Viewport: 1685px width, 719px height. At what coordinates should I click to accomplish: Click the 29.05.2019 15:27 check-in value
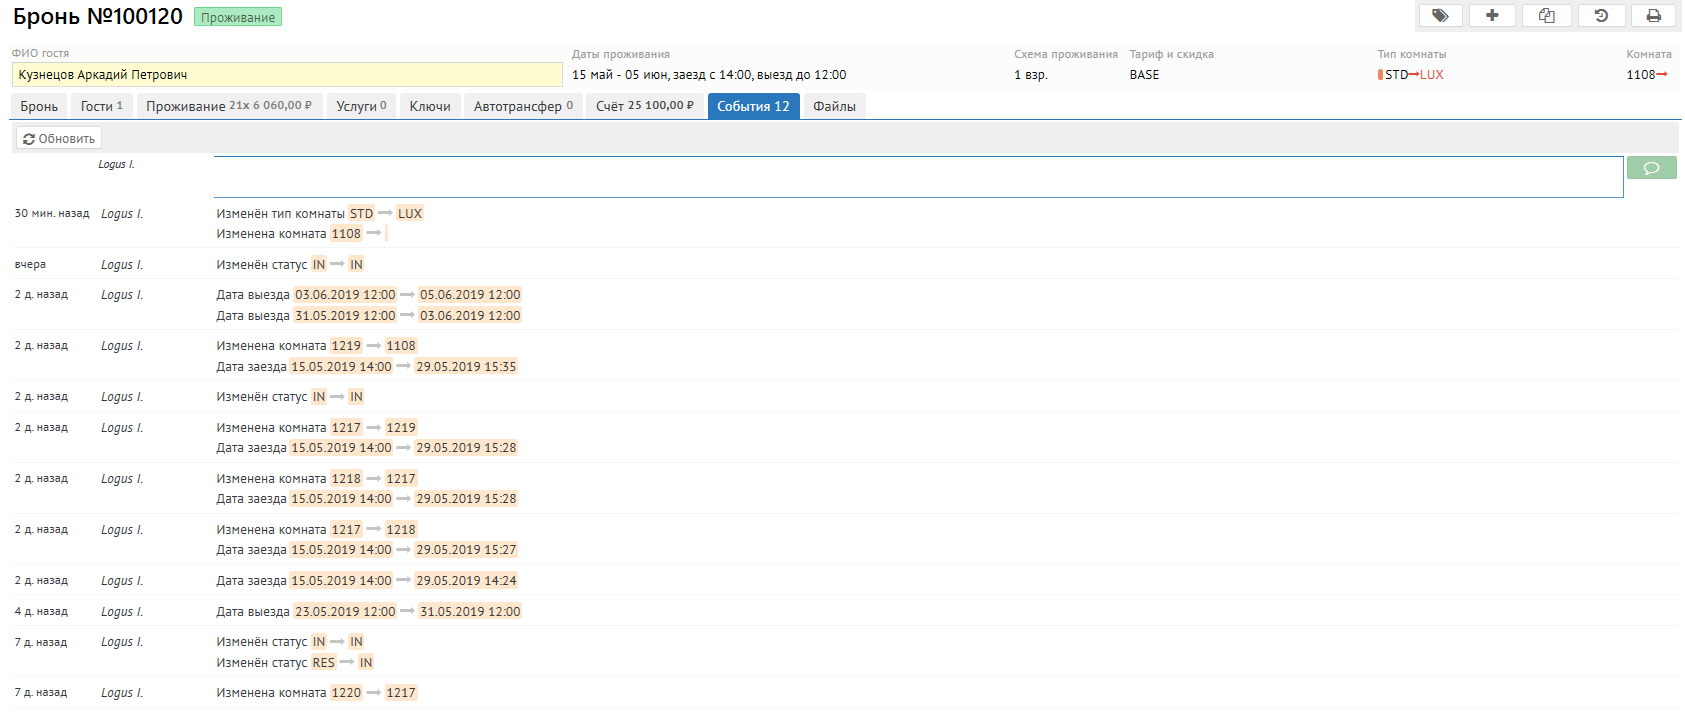pyautogui.click(x=466, y=550)
